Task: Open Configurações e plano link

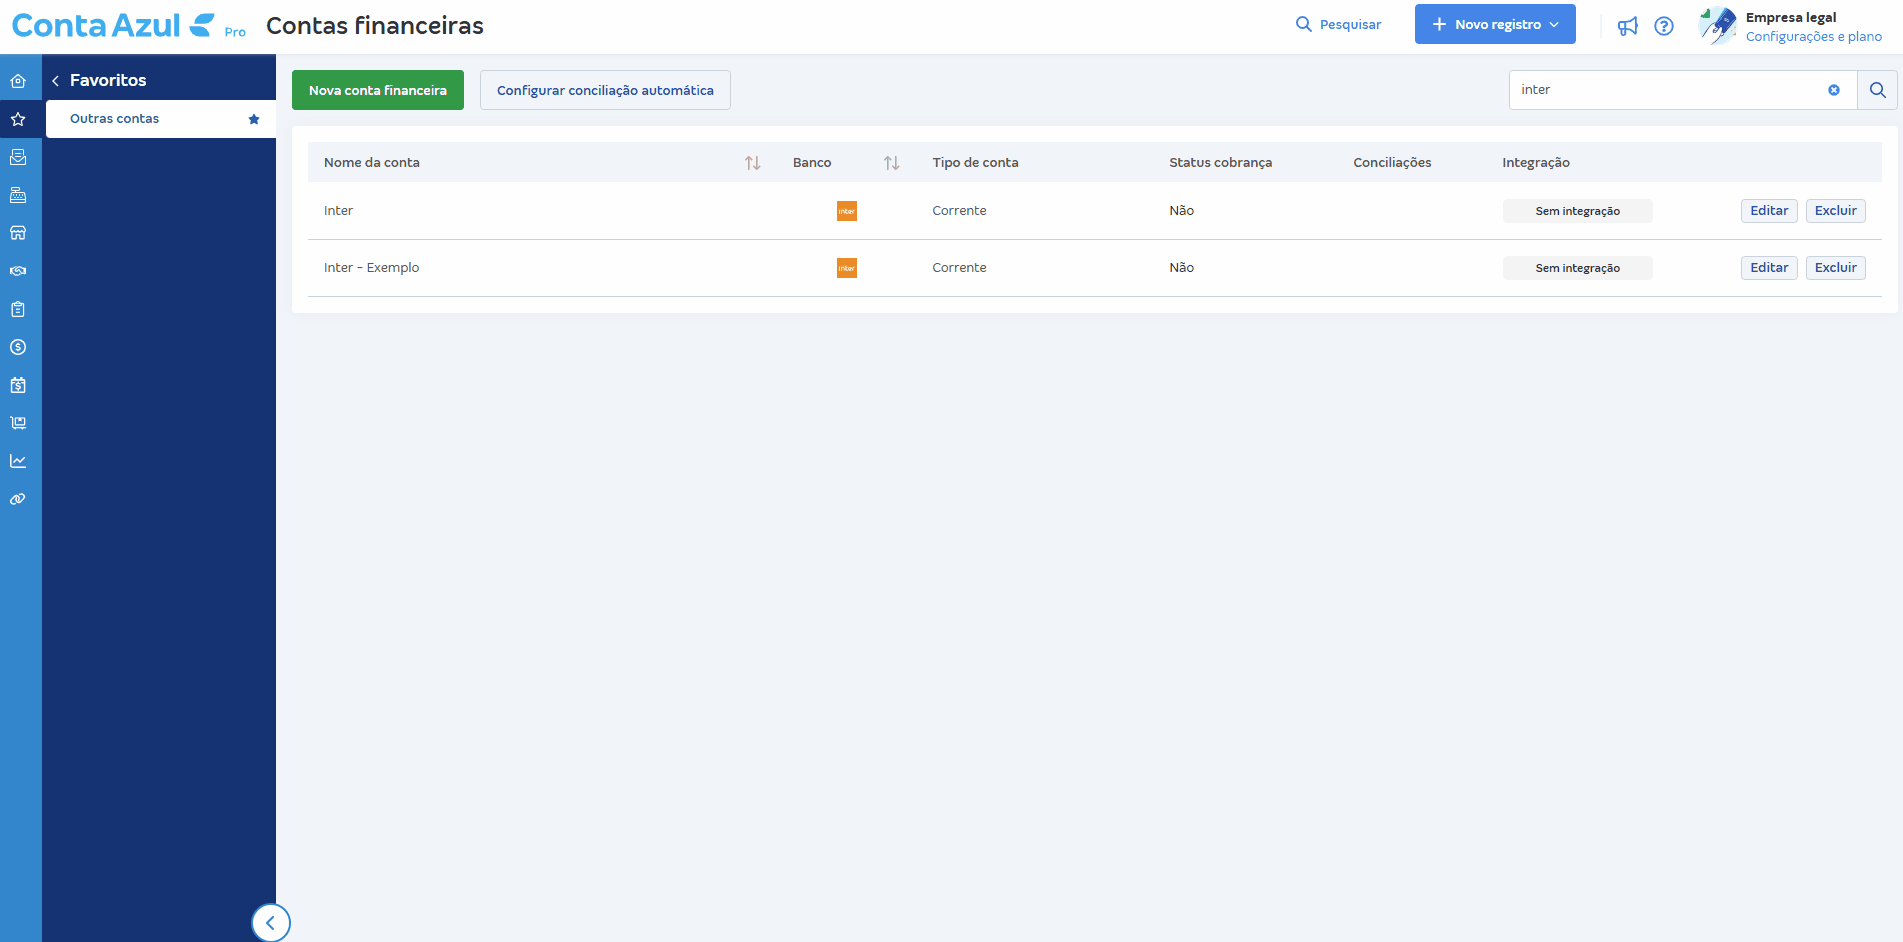Action: [1813, 37]
